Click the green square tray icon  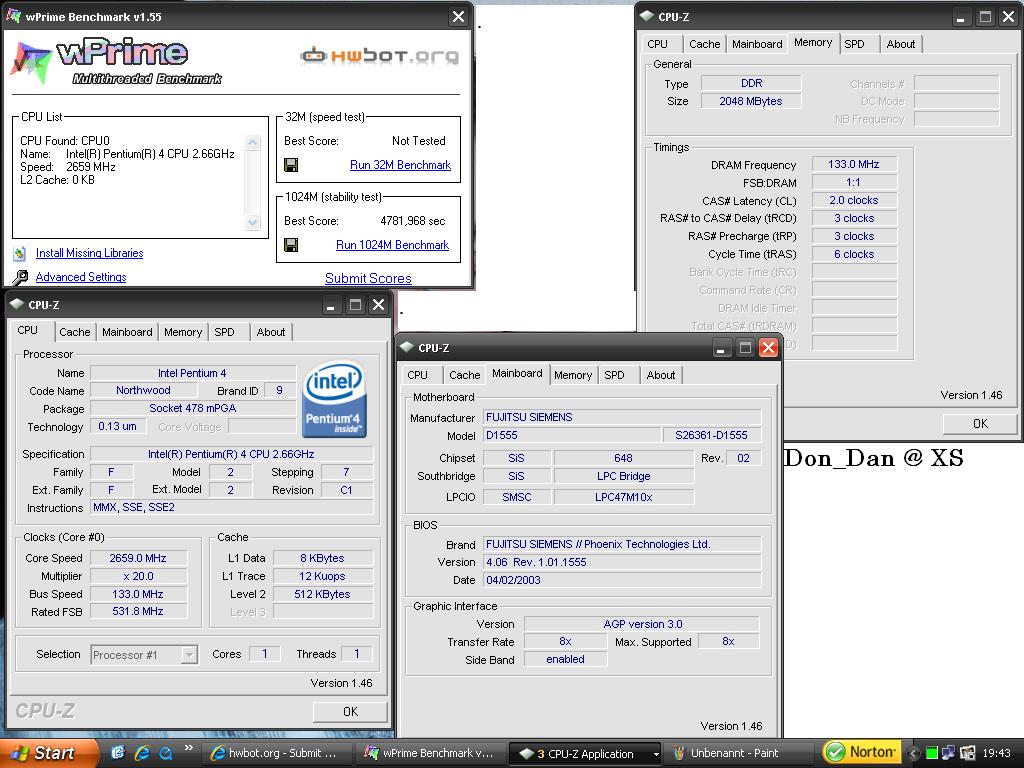932,753
